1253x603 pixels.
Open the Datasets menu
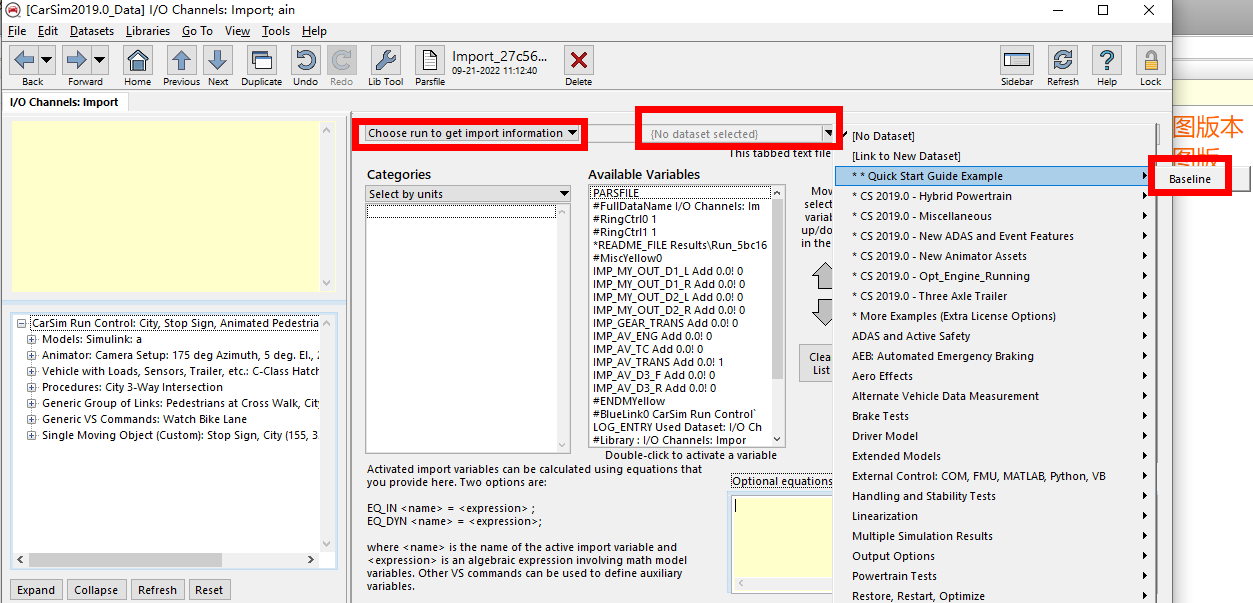92,31
